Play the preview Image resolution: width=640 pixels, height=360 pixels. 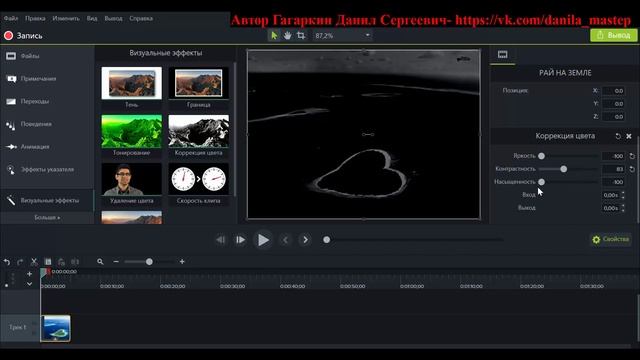pos(263,240)
